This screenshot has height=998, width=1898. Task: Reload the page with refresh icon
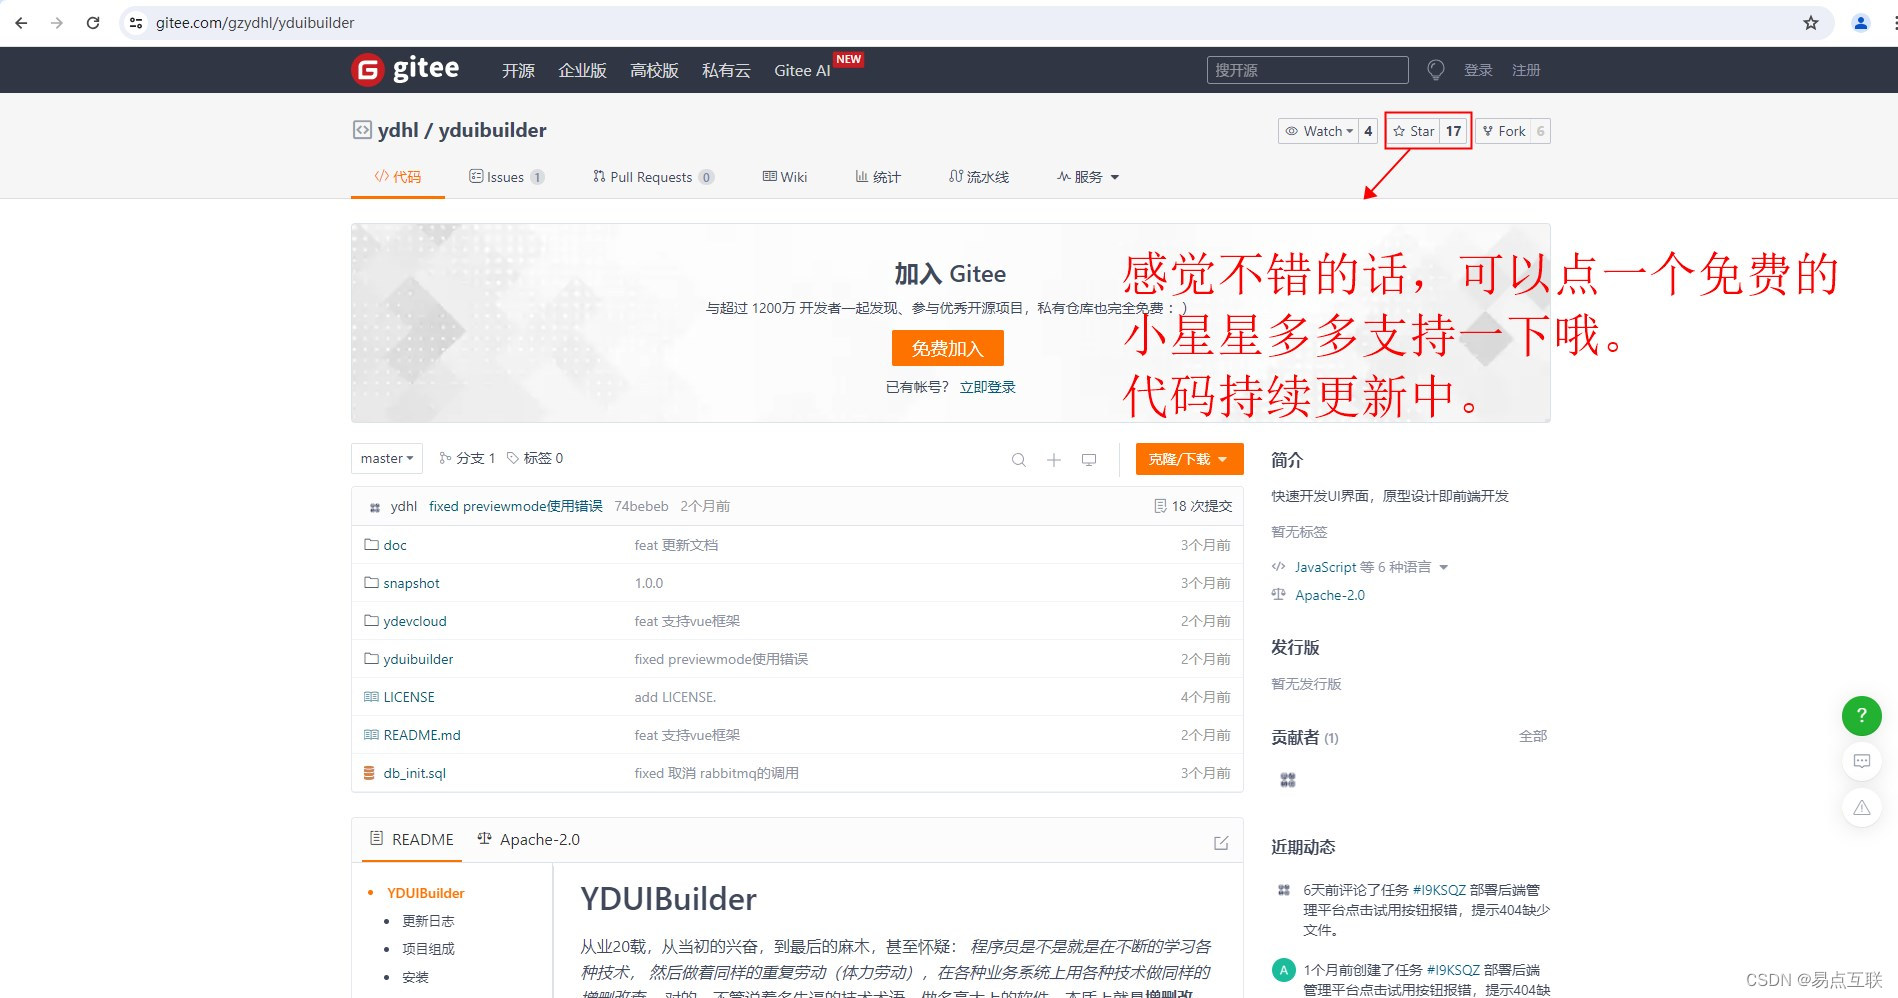click(93, 22)
